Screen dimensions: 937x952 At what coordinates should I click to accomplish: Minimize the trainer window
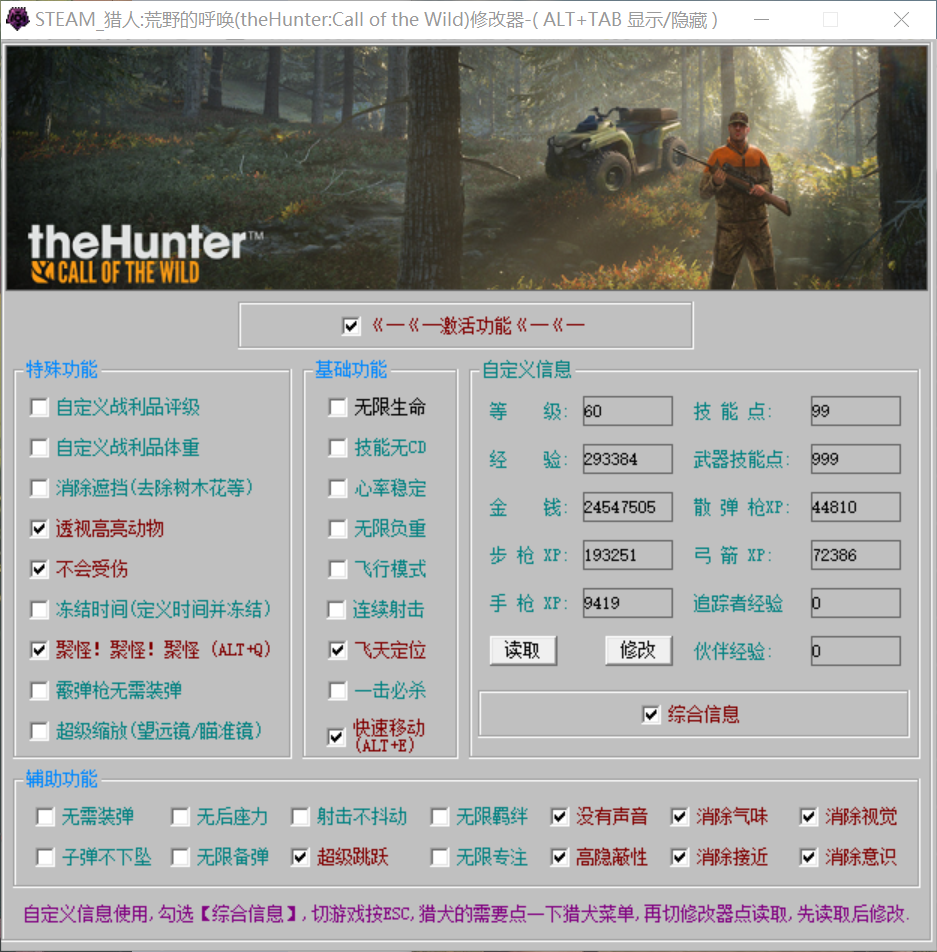(x=762, y=20)
